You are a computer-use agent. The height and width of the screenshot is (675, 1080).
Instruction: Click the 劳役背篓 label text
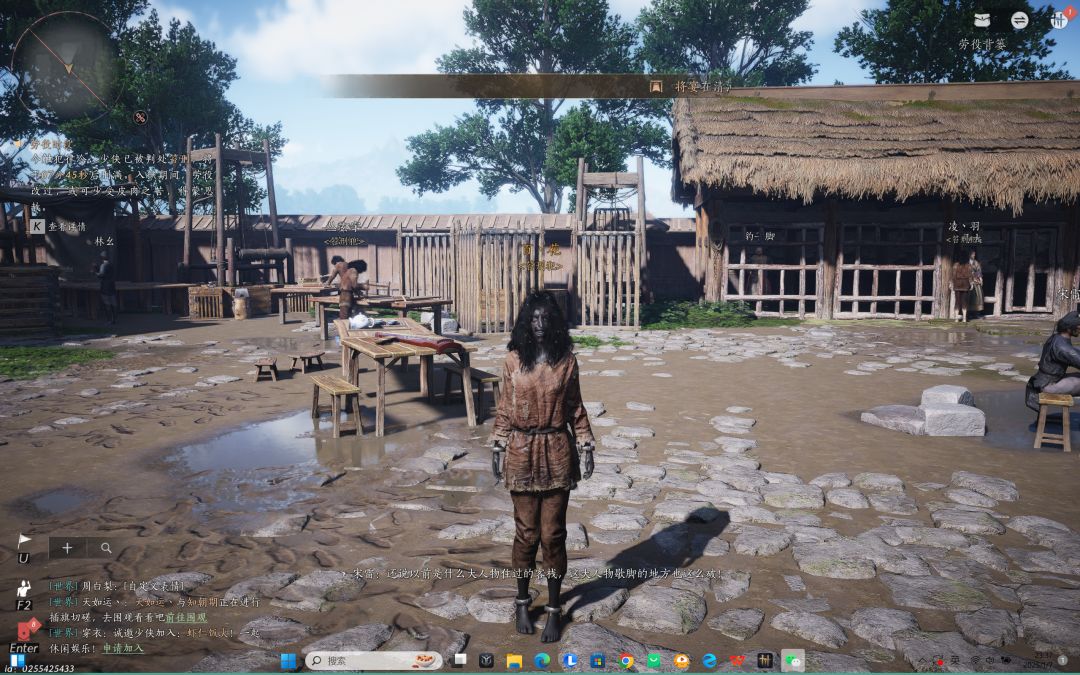(x=982, y=44)
